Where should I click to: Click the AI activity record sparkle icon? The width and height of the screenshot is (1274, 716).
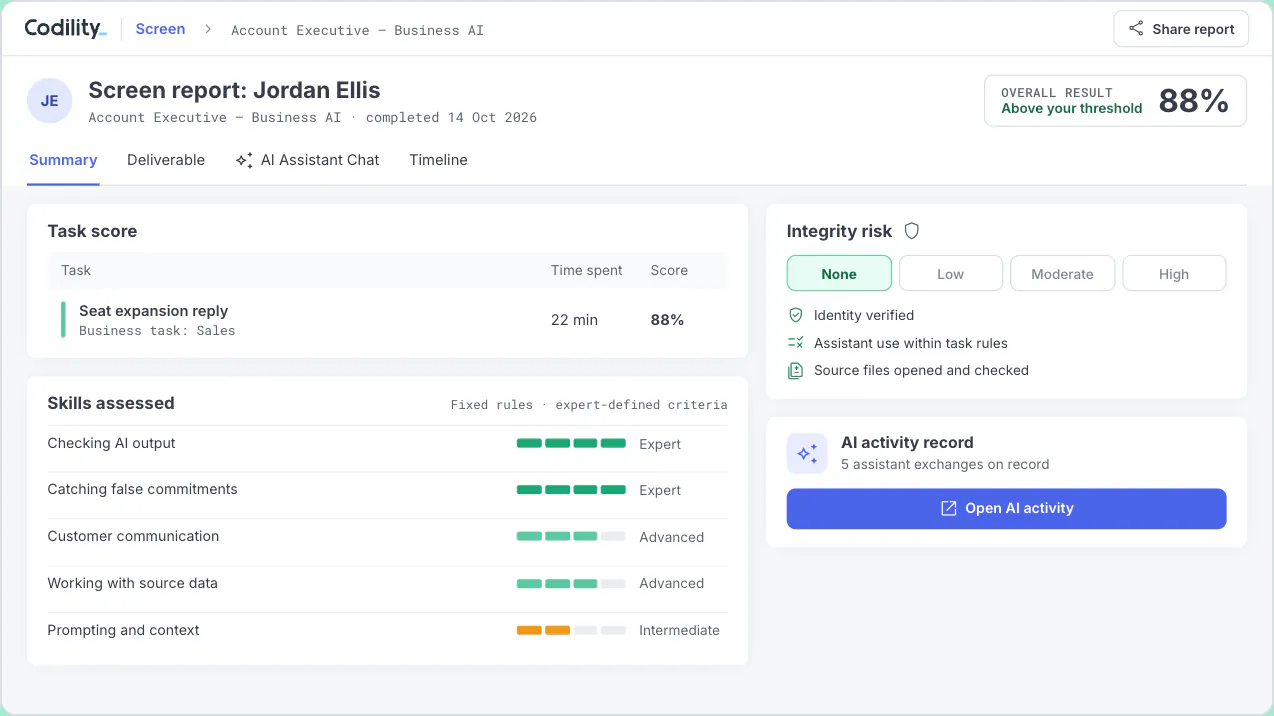[x=807, y=453]
